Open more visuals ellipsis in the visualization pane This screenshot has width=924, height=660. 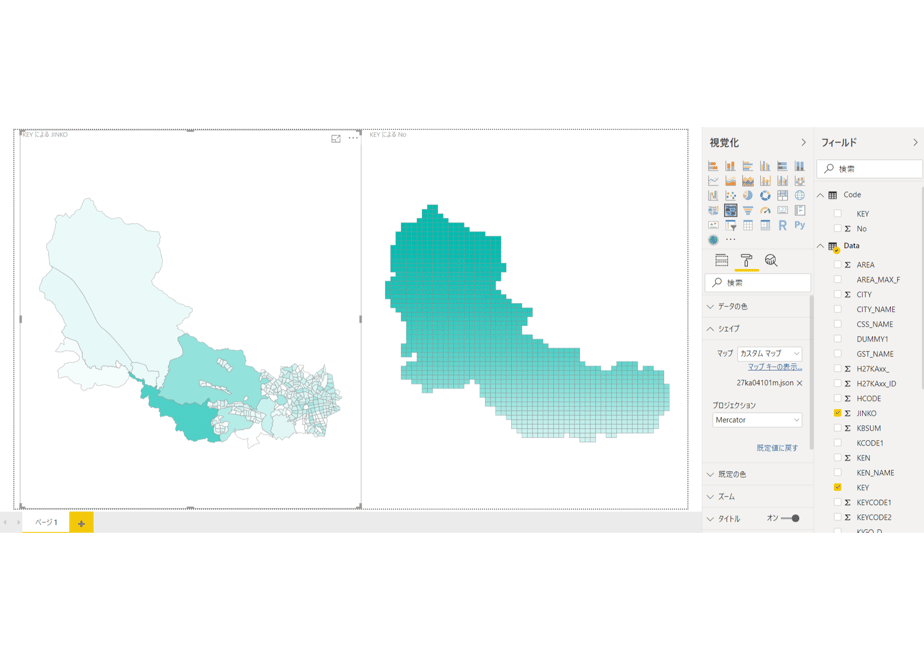pyautogui.click(x=731, y=239)
